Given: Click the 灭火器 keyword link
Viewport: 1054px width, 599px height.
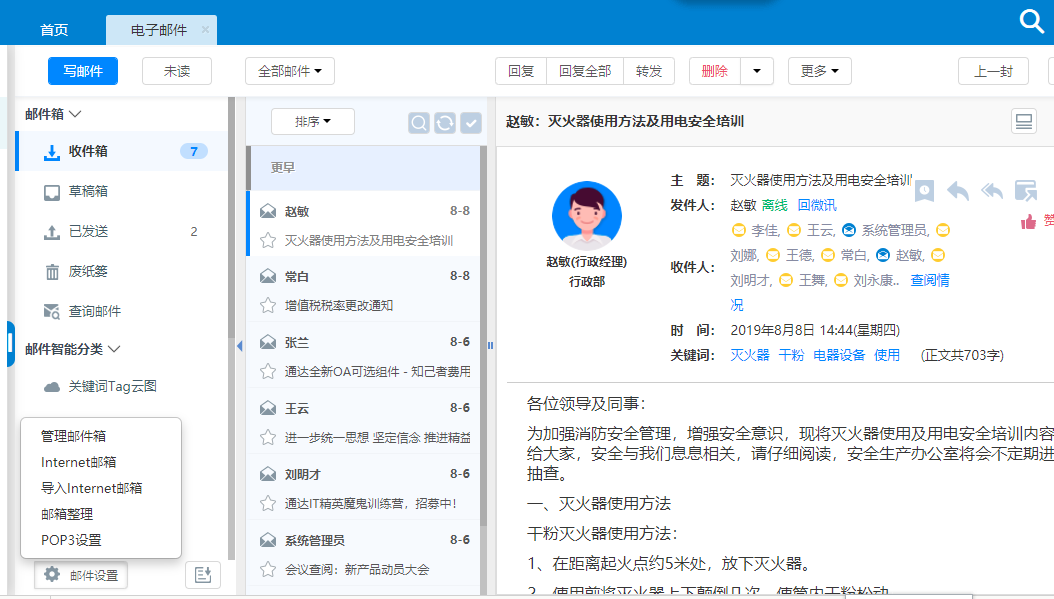Looking at the screenshot, I should [x=749, y=355].
